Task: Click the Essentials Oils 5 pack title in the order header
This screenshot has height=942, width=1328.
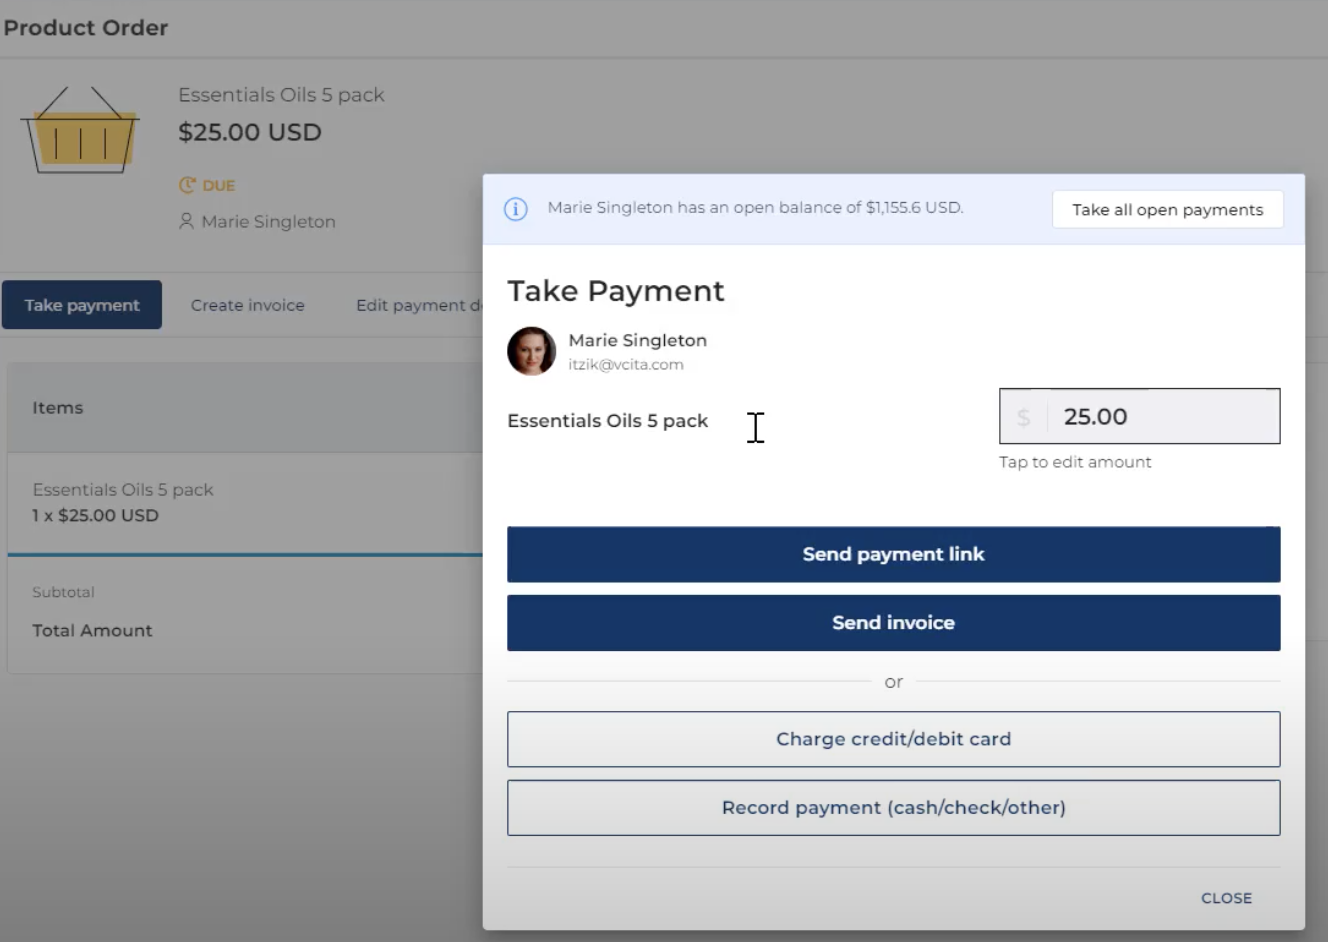Action: [281, 95]
